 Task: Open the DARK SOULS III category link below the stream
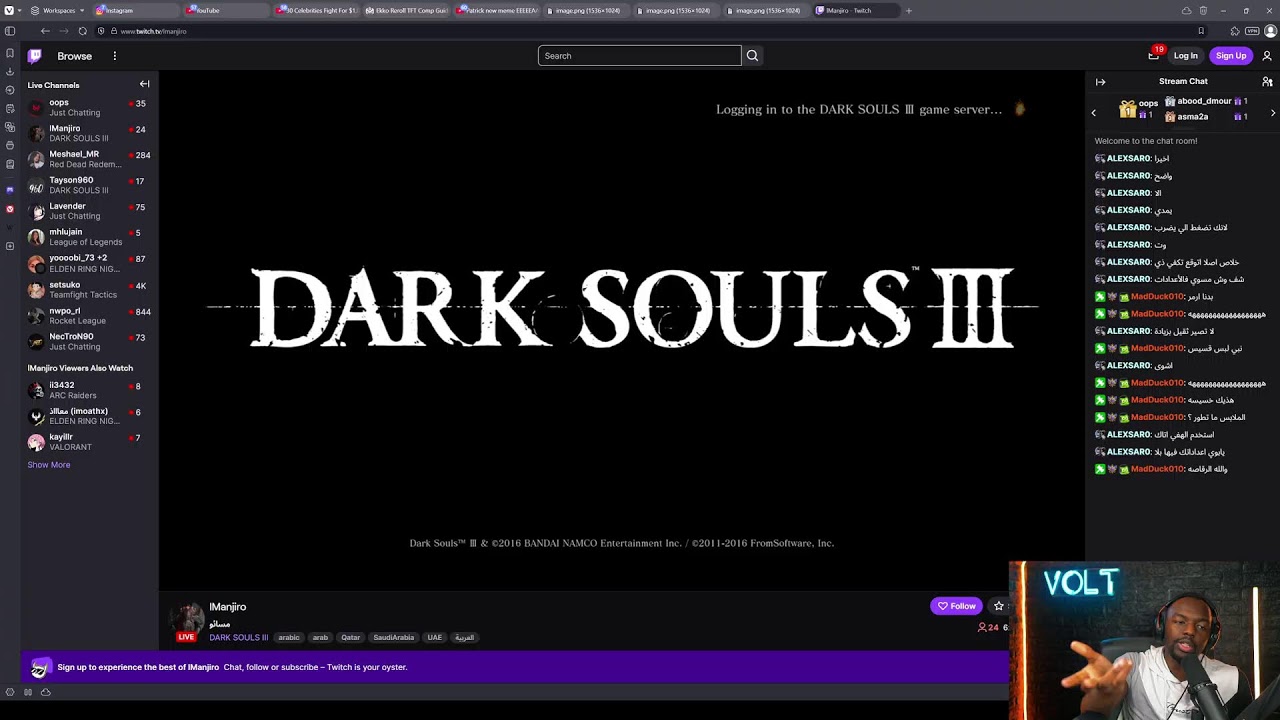point(238,637)
